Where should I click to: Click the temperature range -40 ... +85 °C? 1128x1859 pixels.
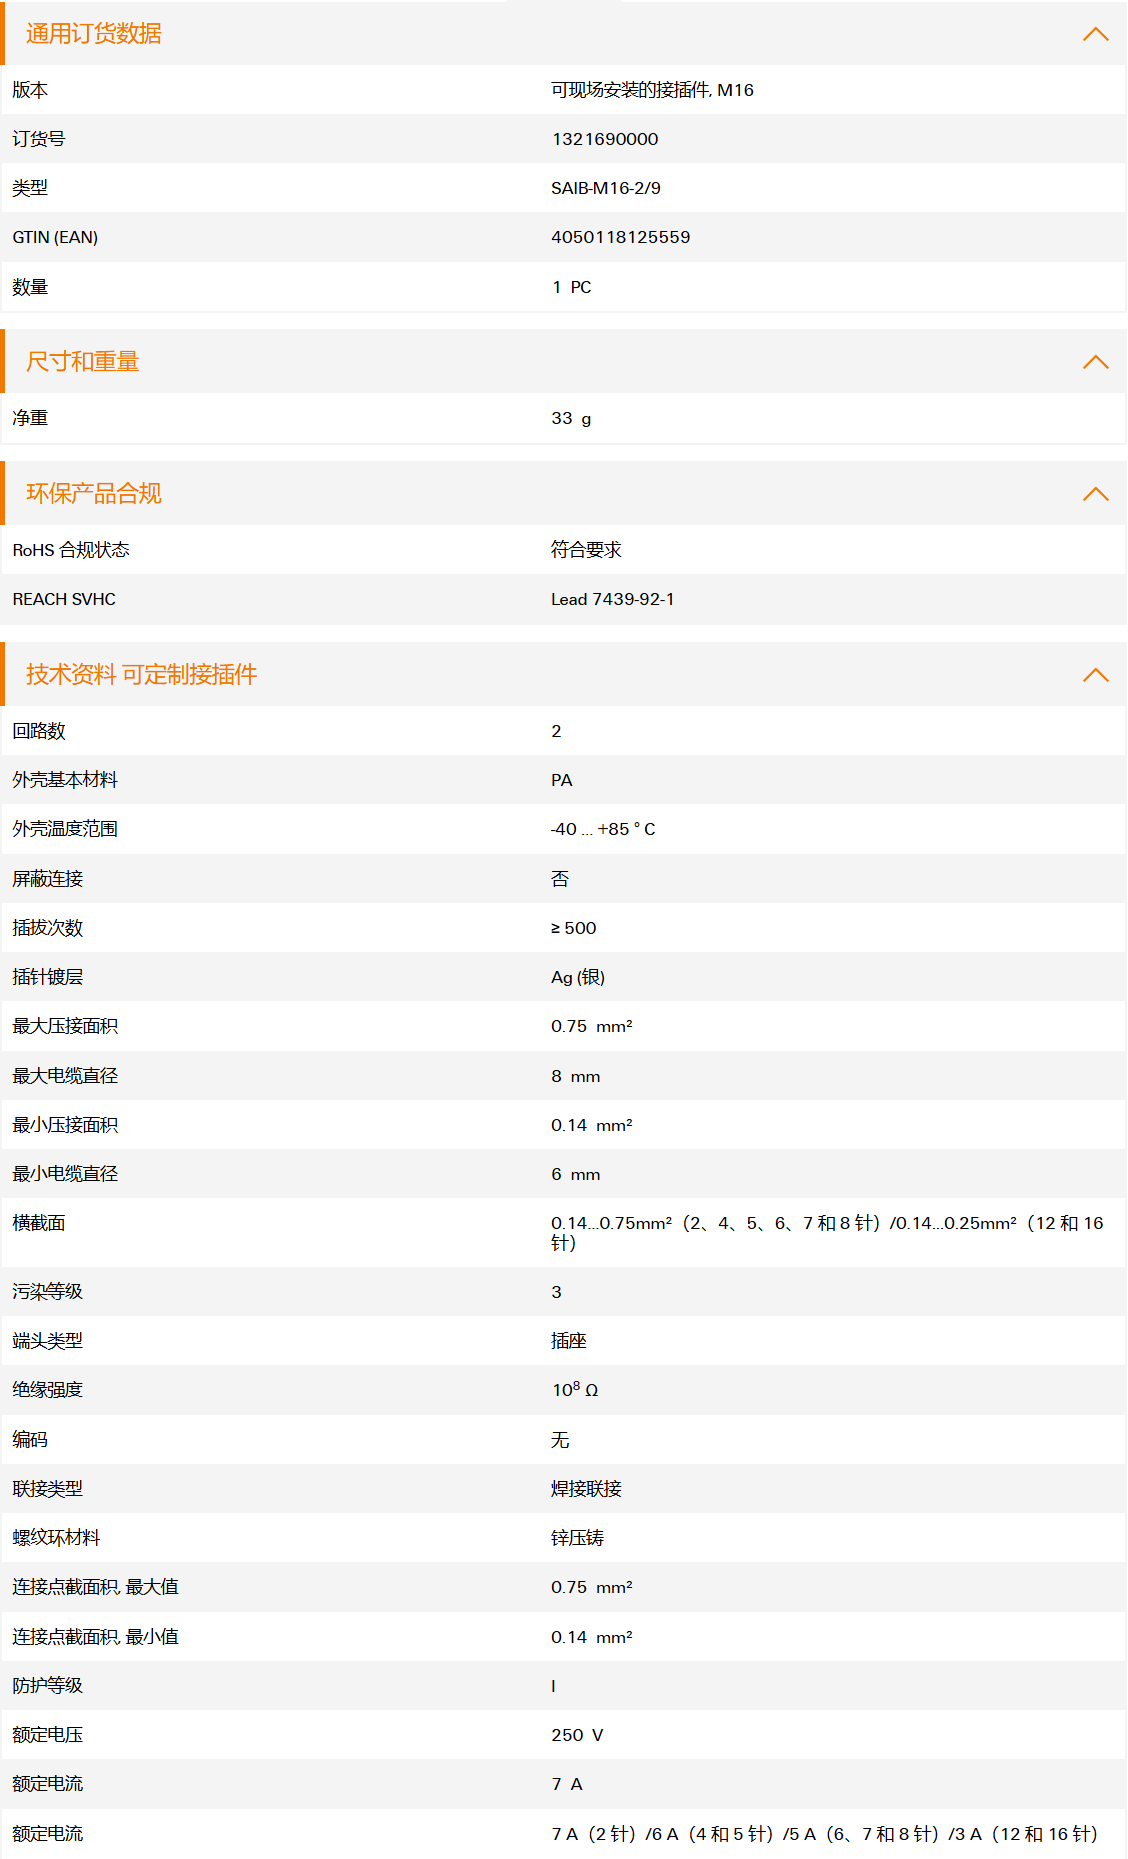point(603,829)
